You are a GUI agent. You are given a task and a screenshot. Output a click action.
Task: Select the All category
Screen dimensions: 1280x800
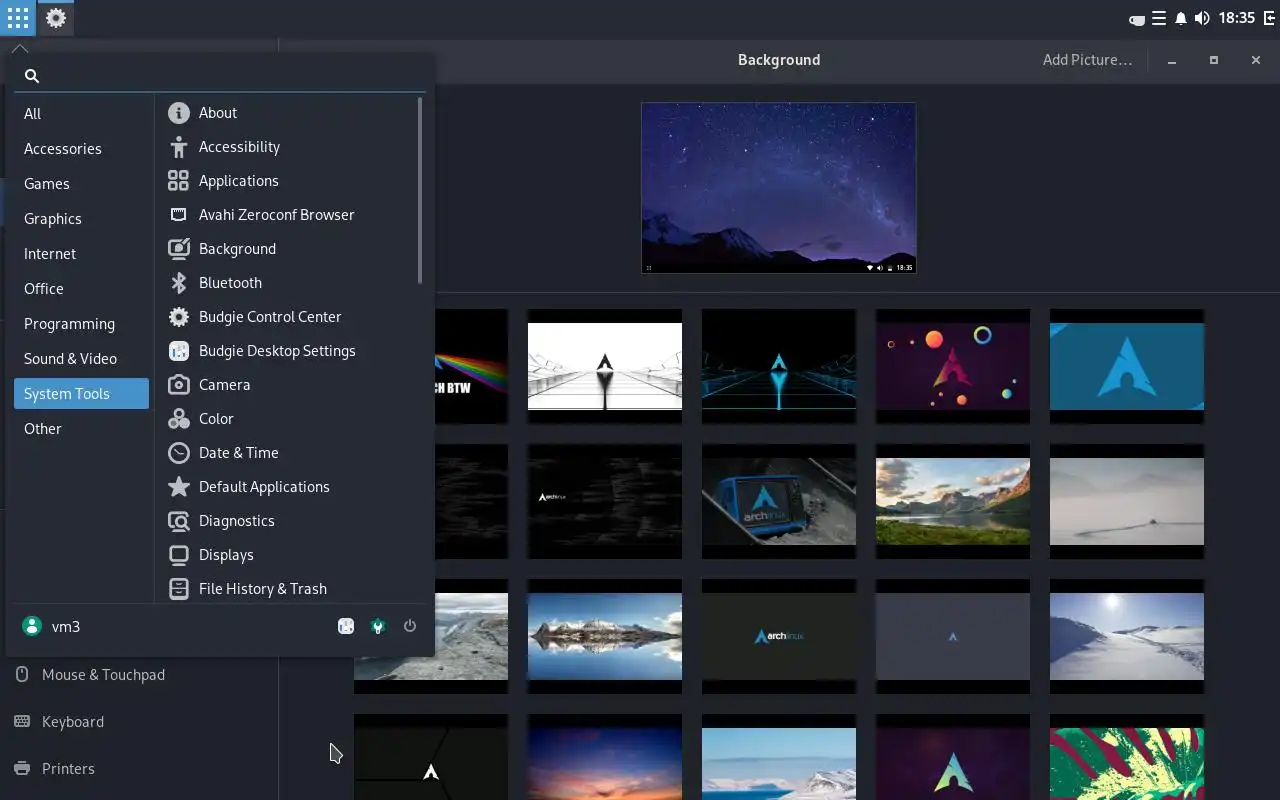click(81, 114)
